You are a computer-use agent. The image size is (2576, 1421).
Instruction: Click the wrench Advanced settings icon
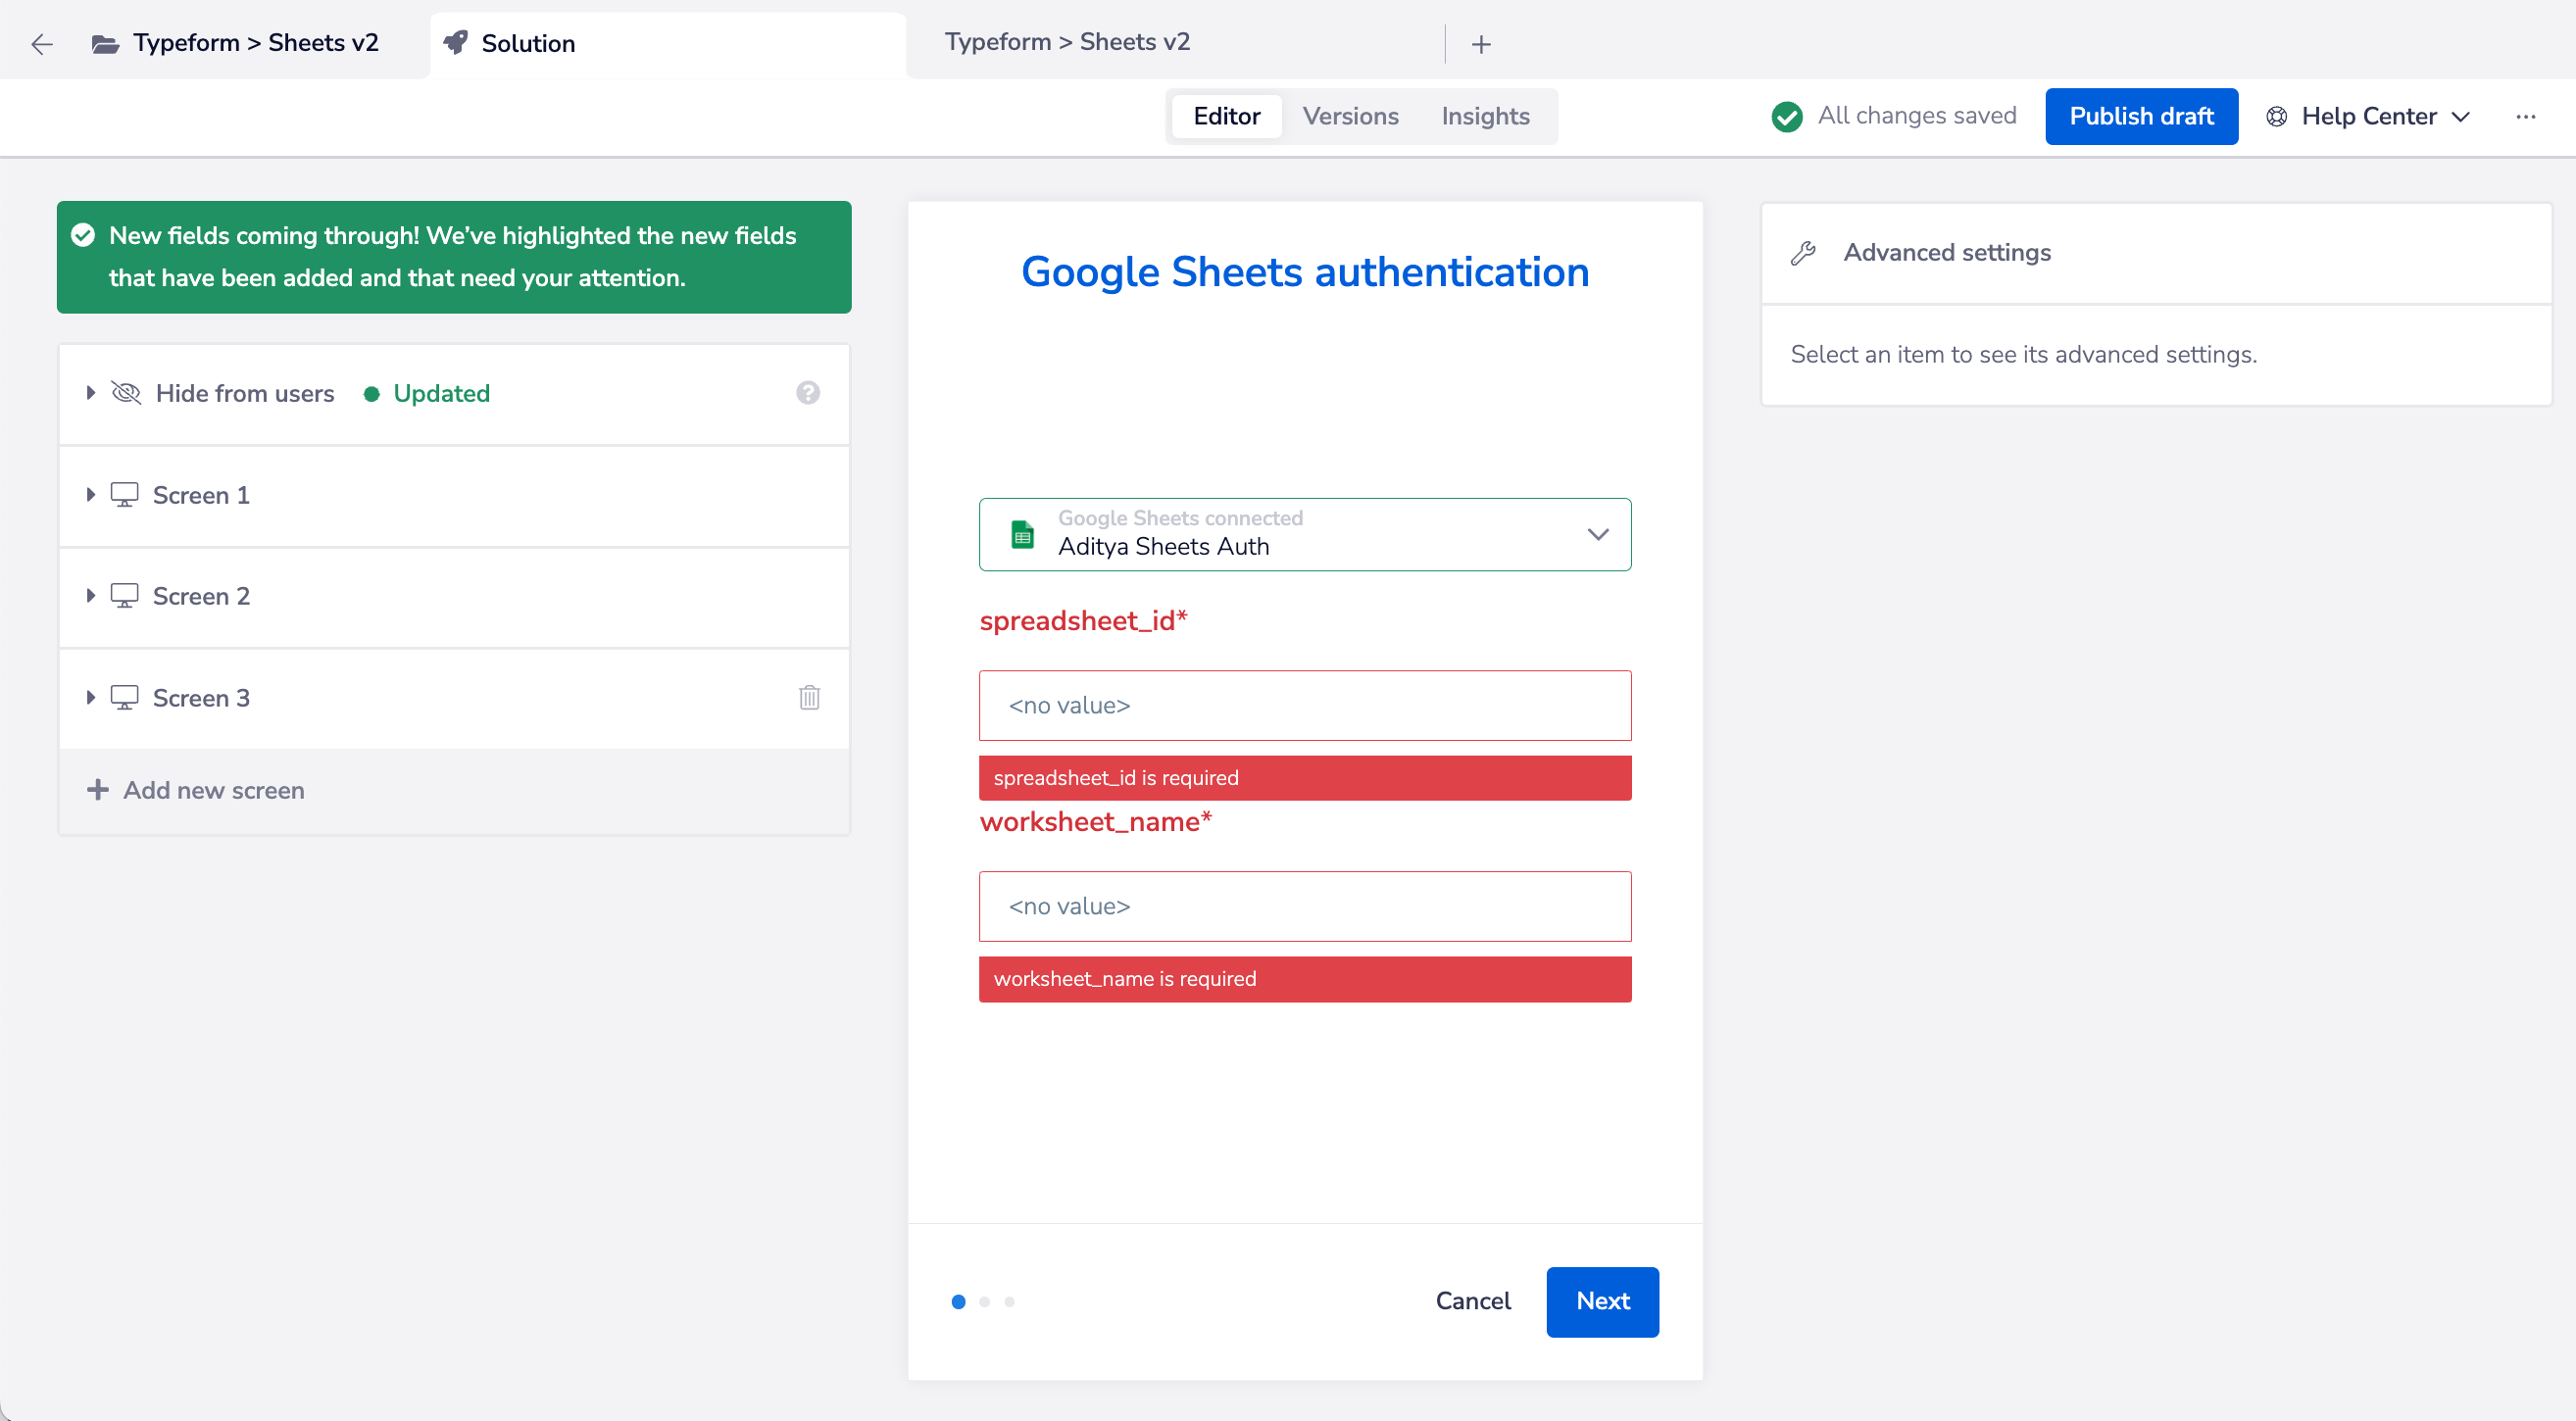pos(1806,254)
